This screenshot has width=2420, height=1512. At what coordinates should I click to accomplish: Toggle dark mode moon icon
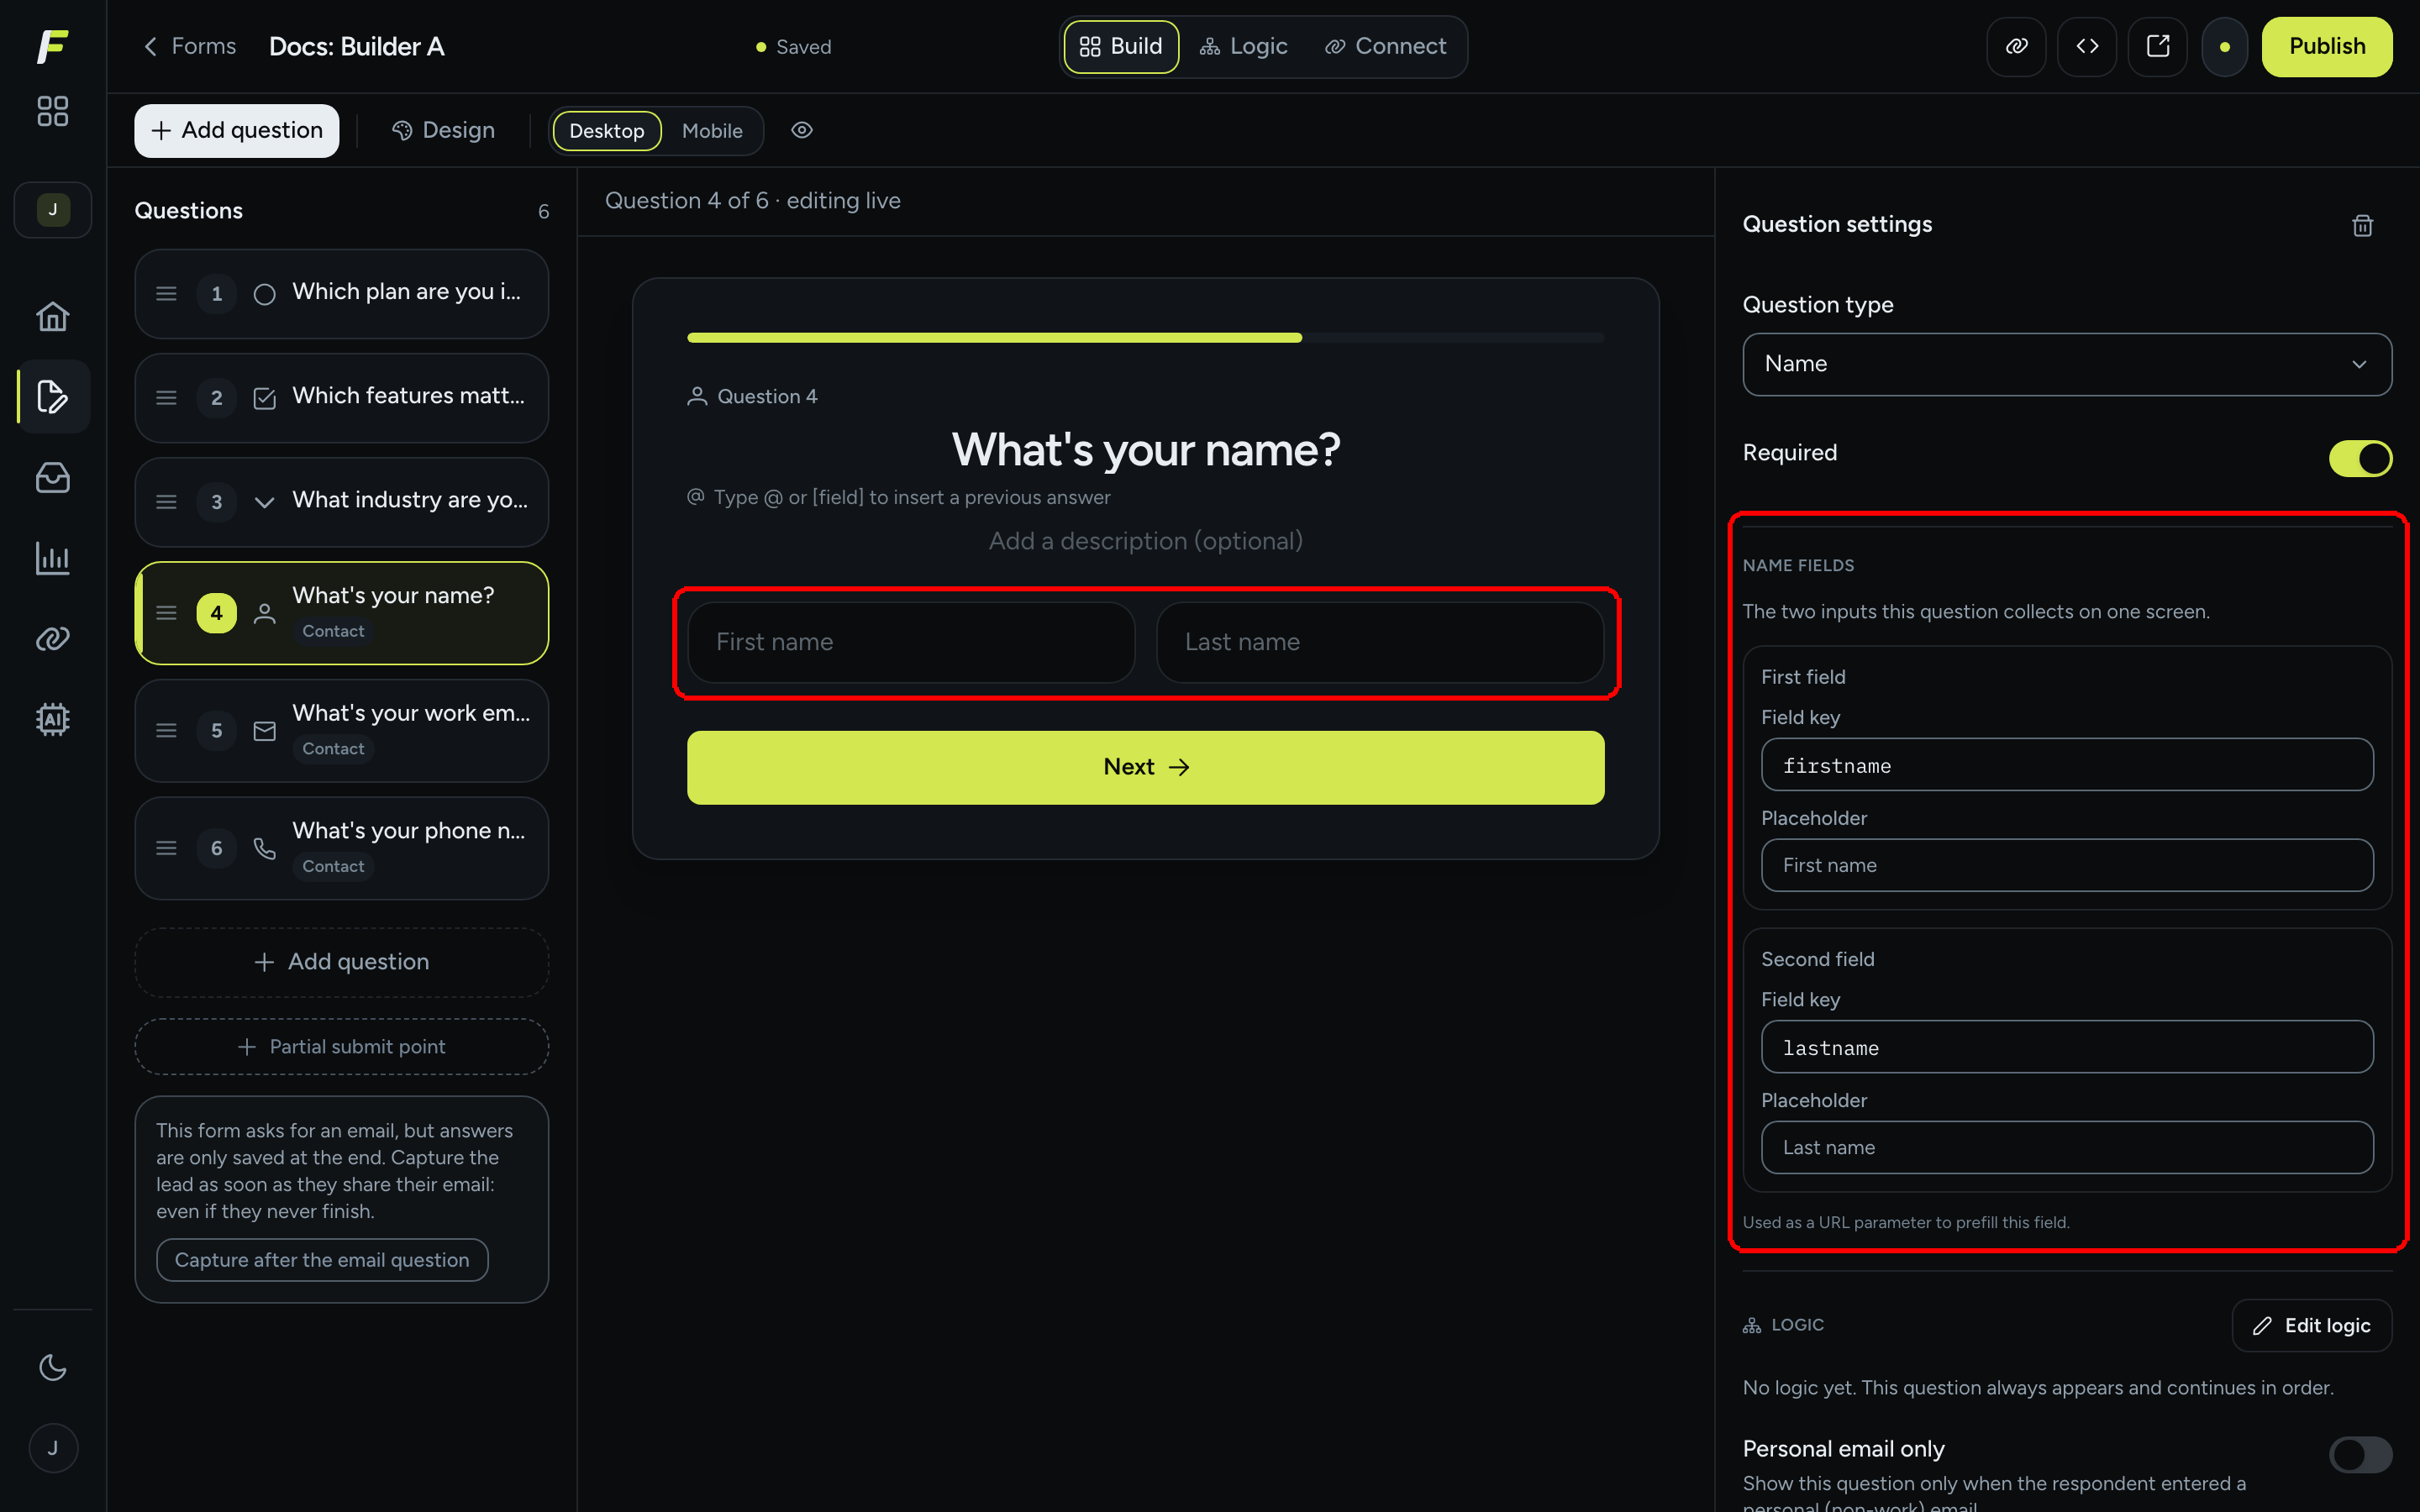(52, 1367)
